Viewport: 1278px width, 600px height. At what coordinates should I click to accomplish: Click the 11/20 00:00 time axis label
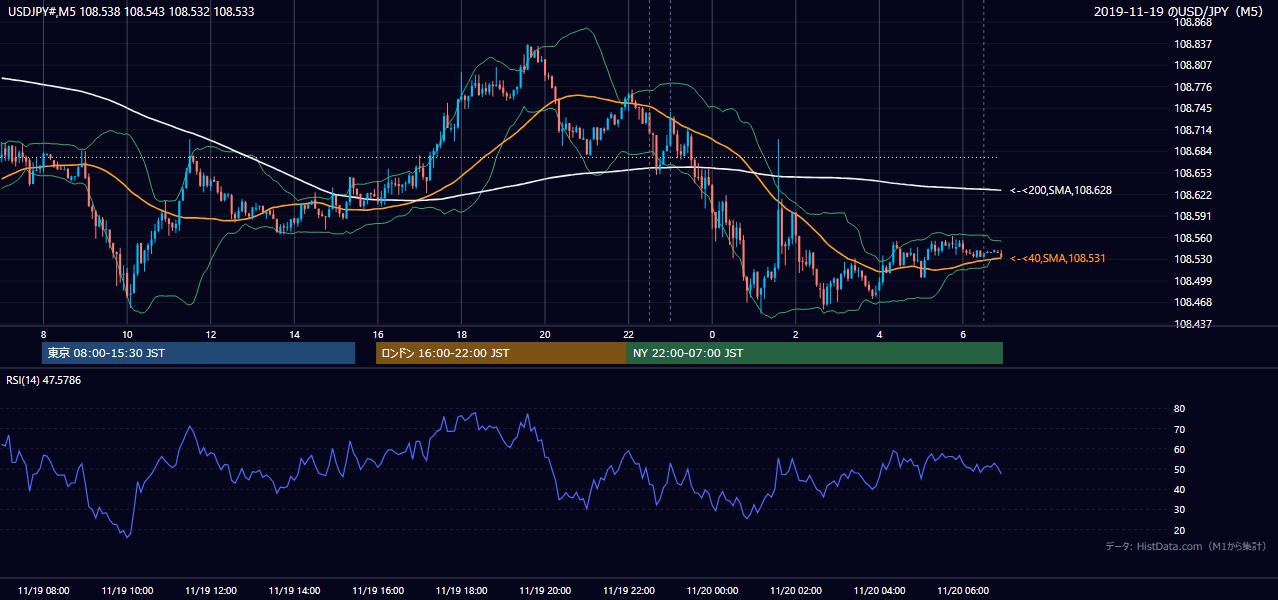(x=713, y=591)
